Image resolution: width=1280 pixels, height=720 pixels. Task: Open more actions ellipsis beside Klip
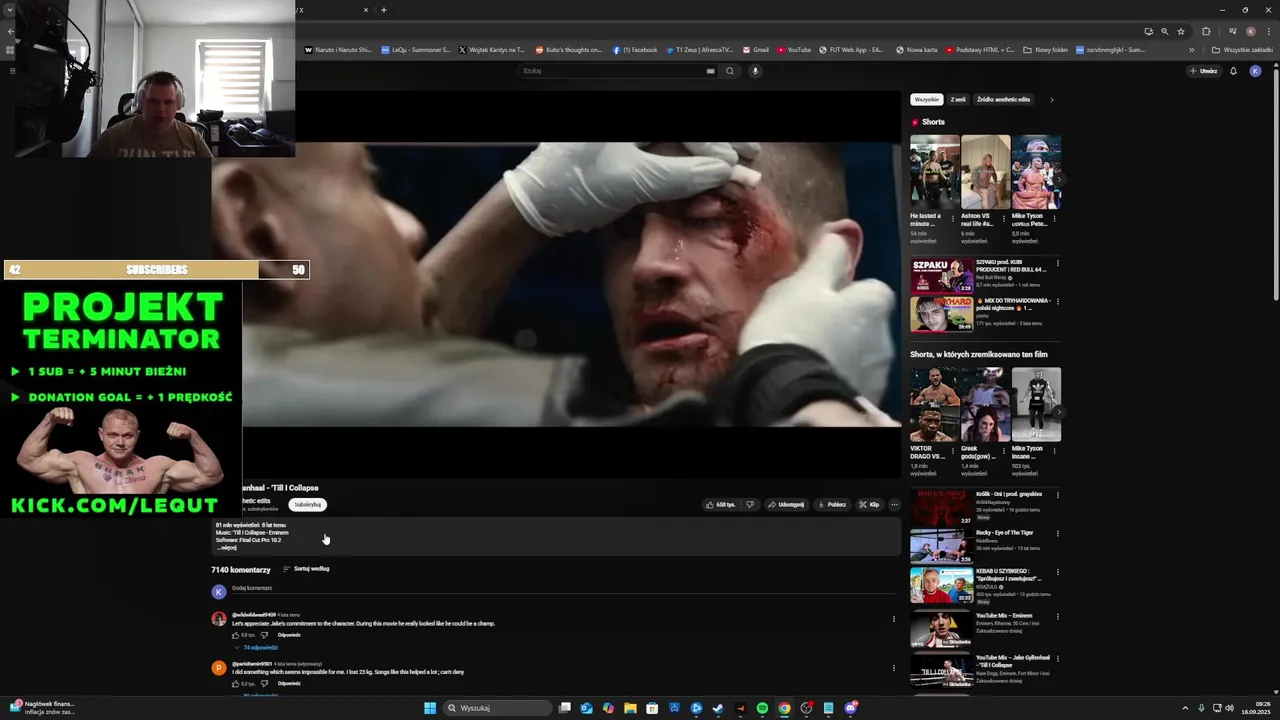894,504
